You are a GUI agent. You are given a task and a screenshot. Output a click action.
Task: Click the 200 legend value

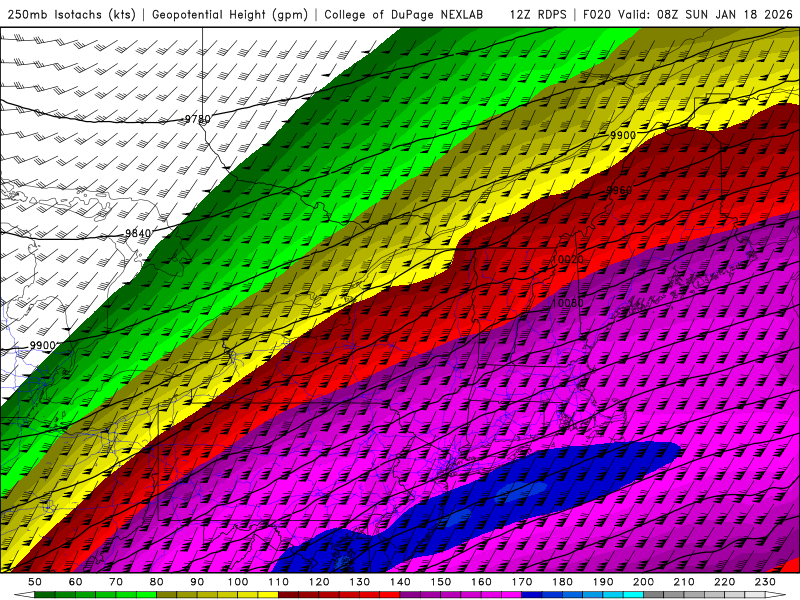pyautogui.click(x=643, y=582)
